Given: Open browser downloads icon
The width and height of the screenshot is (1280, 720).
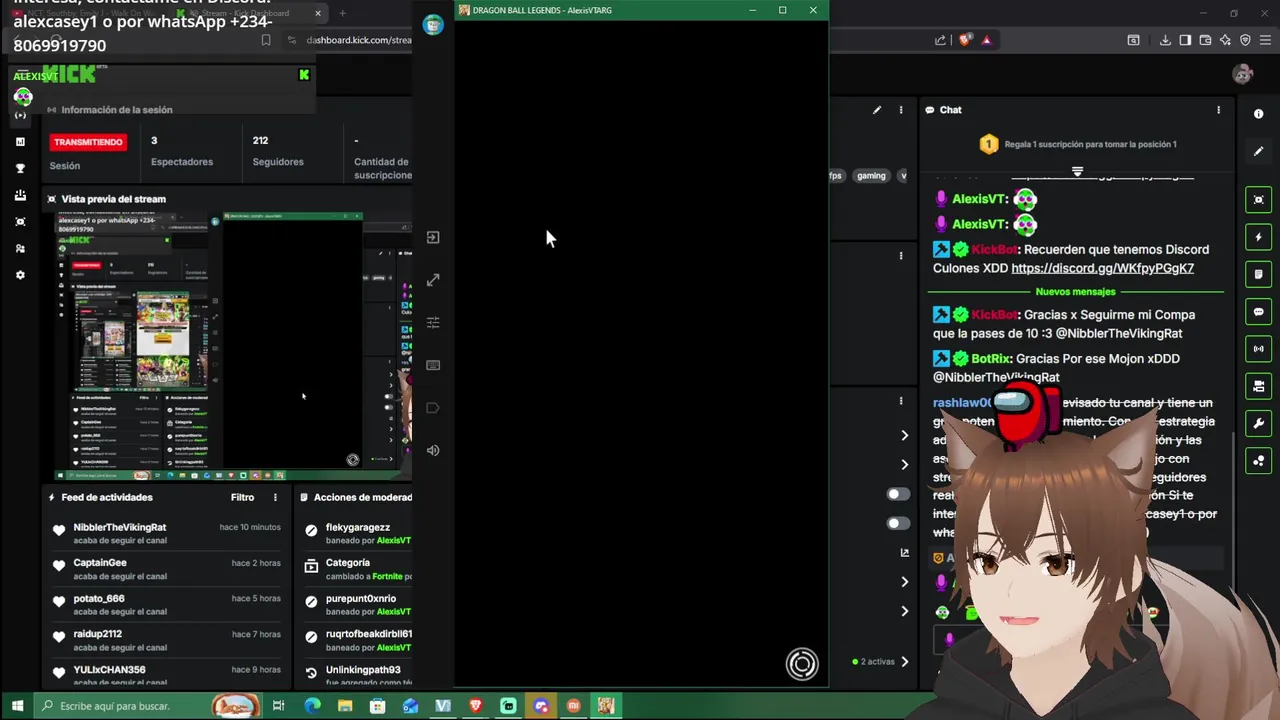Looking at the screenshot, I should [1165, 40].
